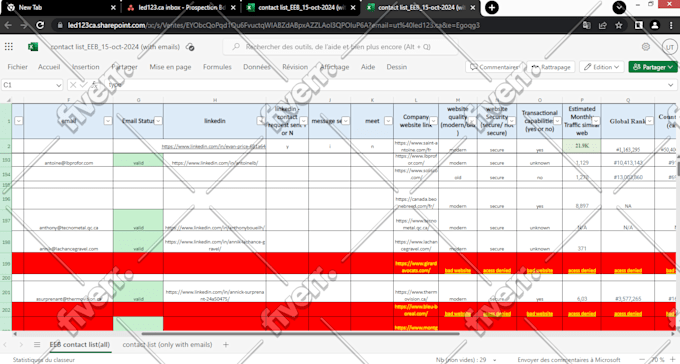Click the share page icon in address bar
The height and width of the screenshot is (364, 680).
pyautogui.click(x=603, y=25)
